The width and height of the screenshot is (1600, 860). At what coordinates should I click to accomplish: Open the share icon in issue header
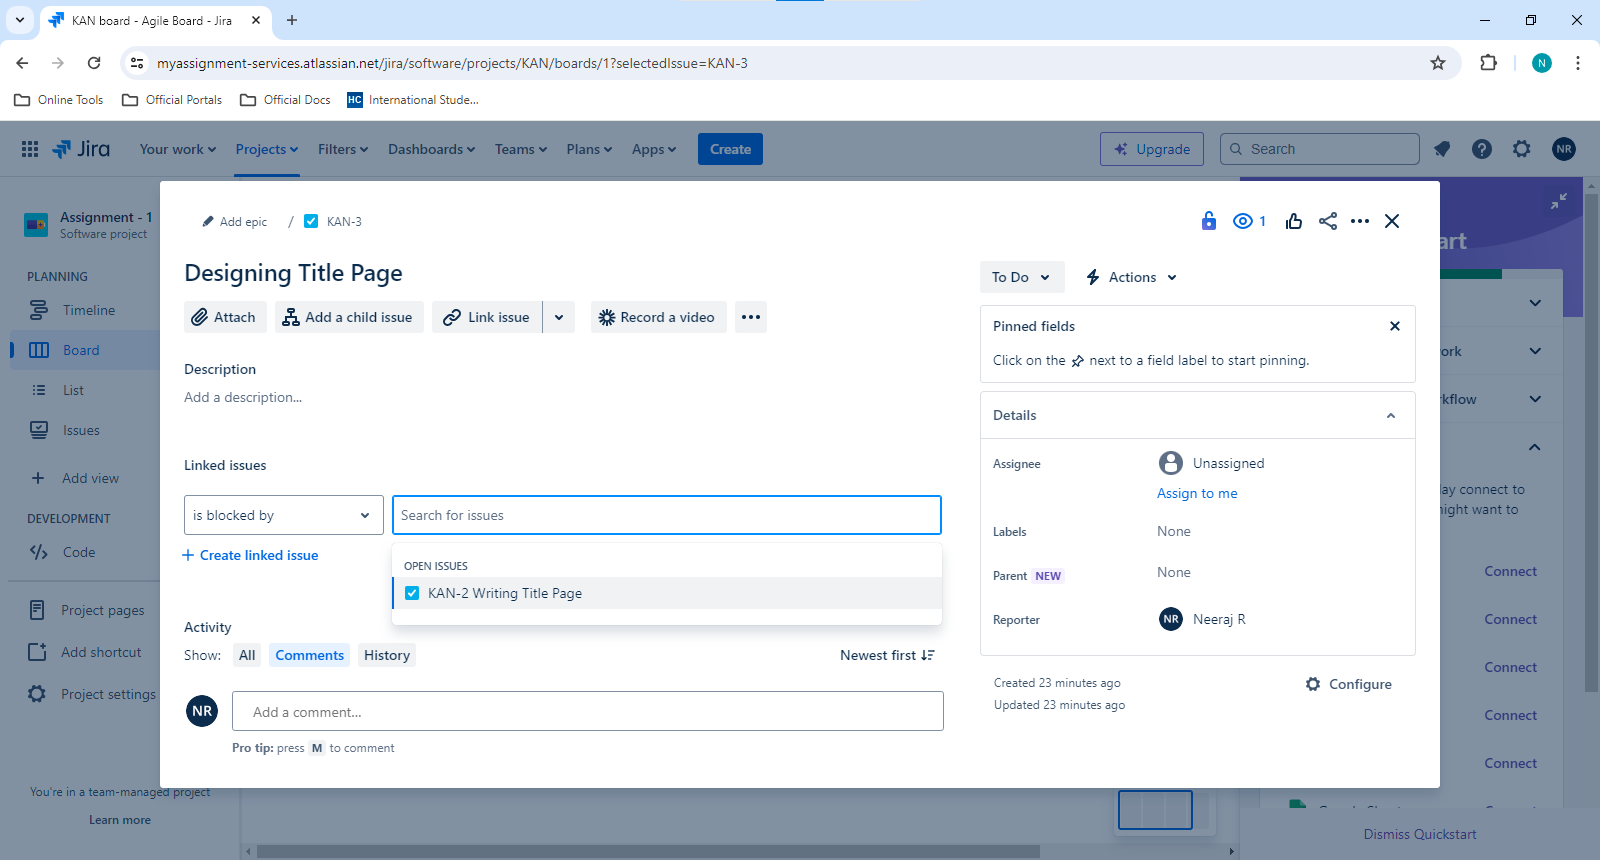(x=1328, y=221)
